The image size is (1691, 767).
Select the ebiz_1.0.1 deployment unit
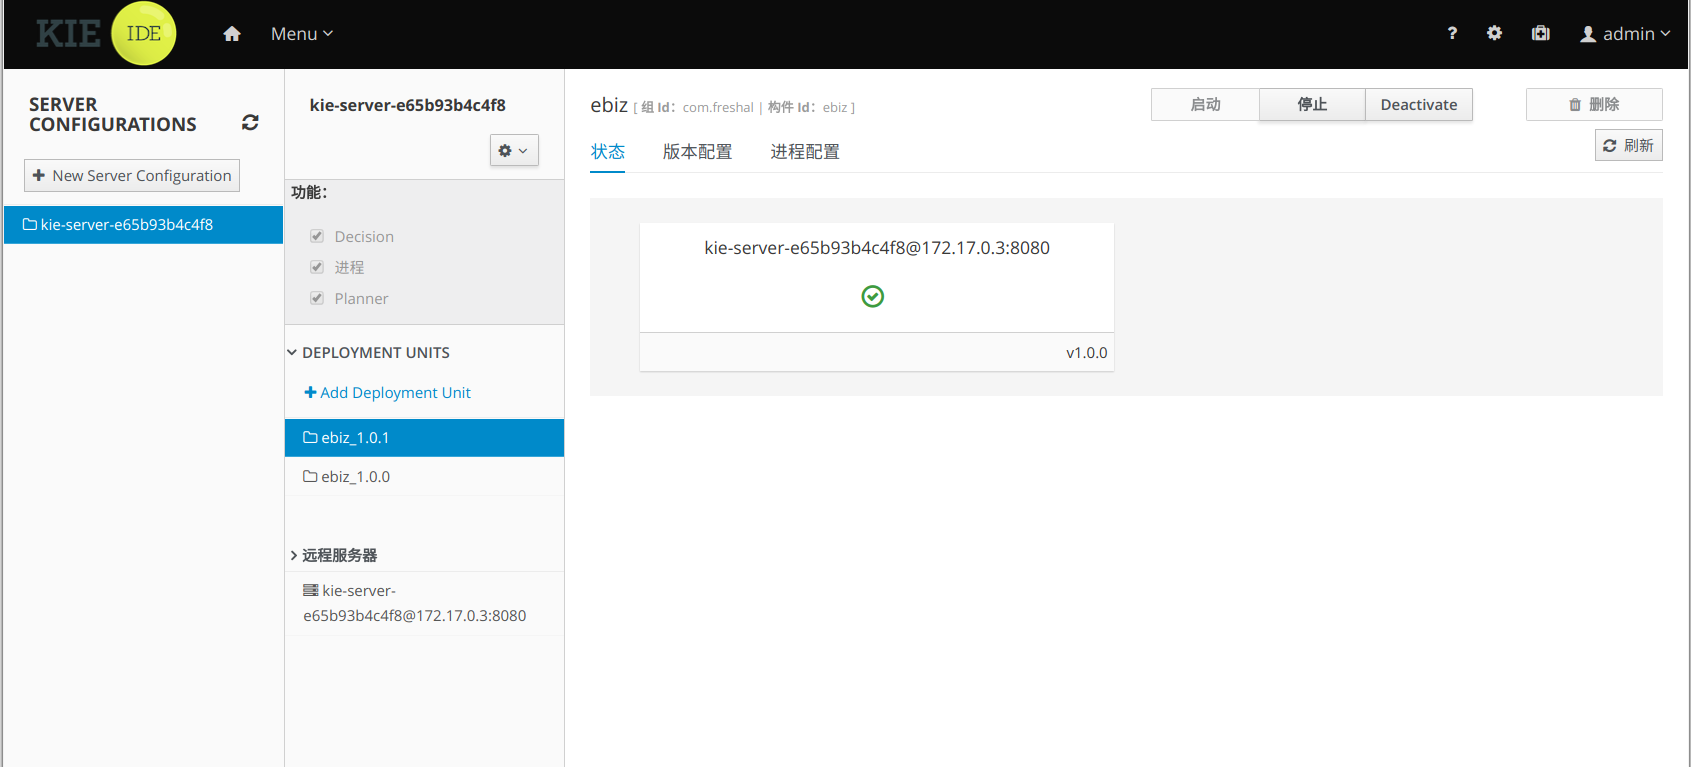click(x=424, y=438)
